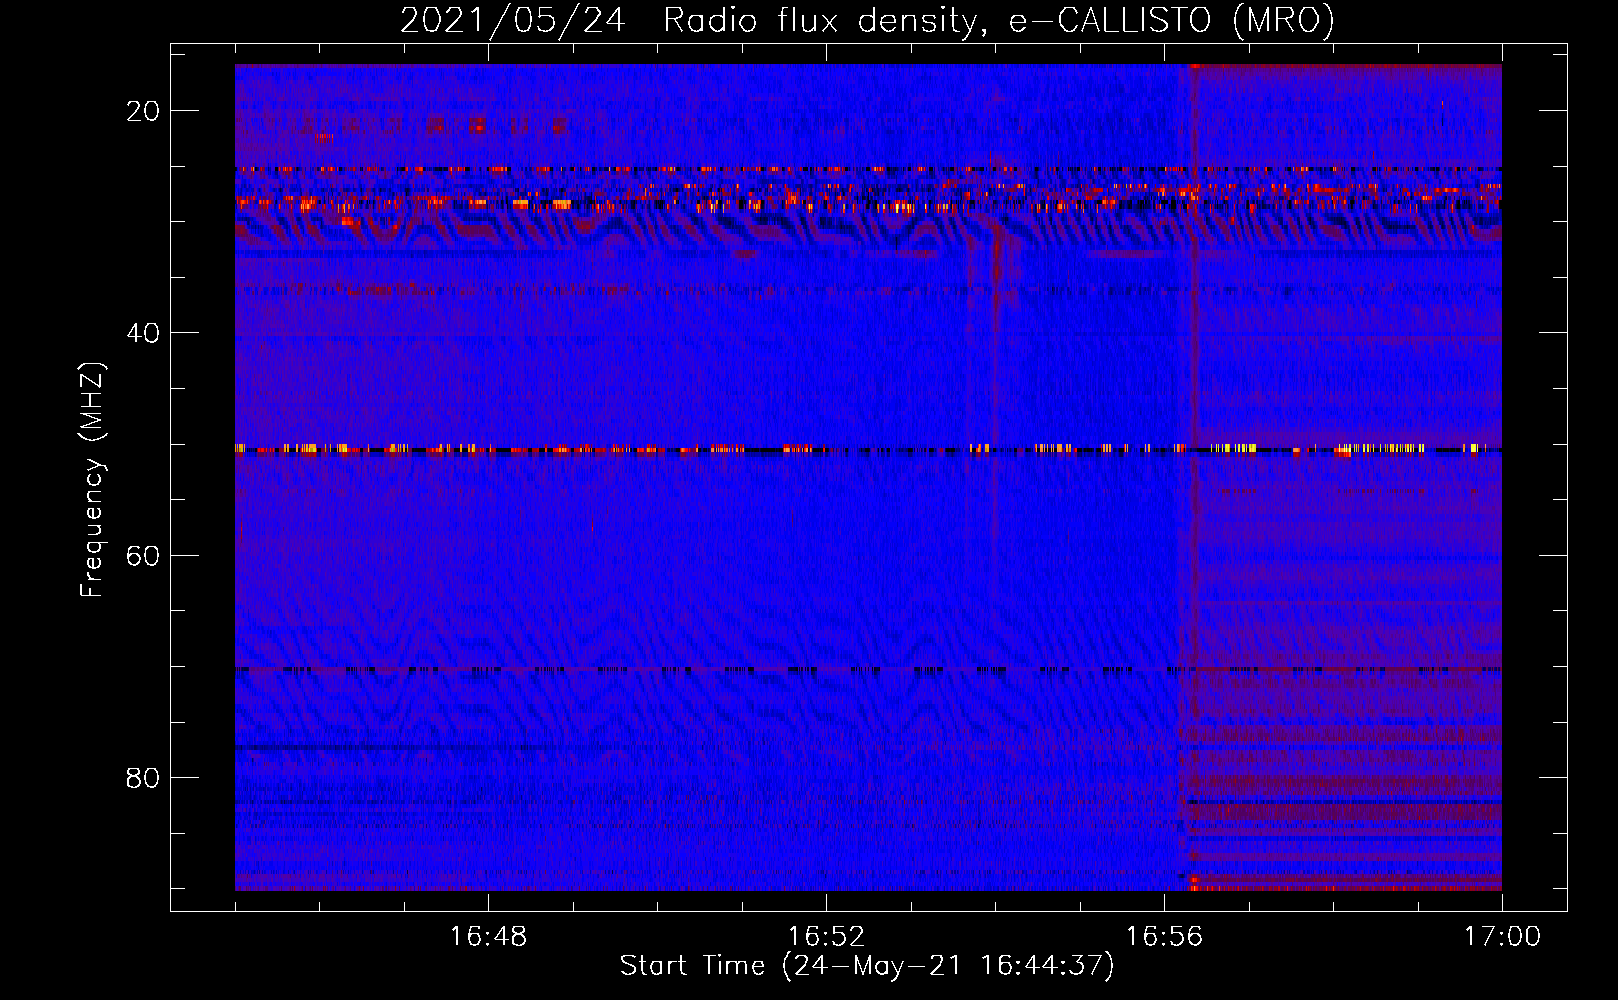Click the 'Start Time' x-axis label
This screenshot has height=1000, width=1618.
pyautogui.click(x=867, y=966)
